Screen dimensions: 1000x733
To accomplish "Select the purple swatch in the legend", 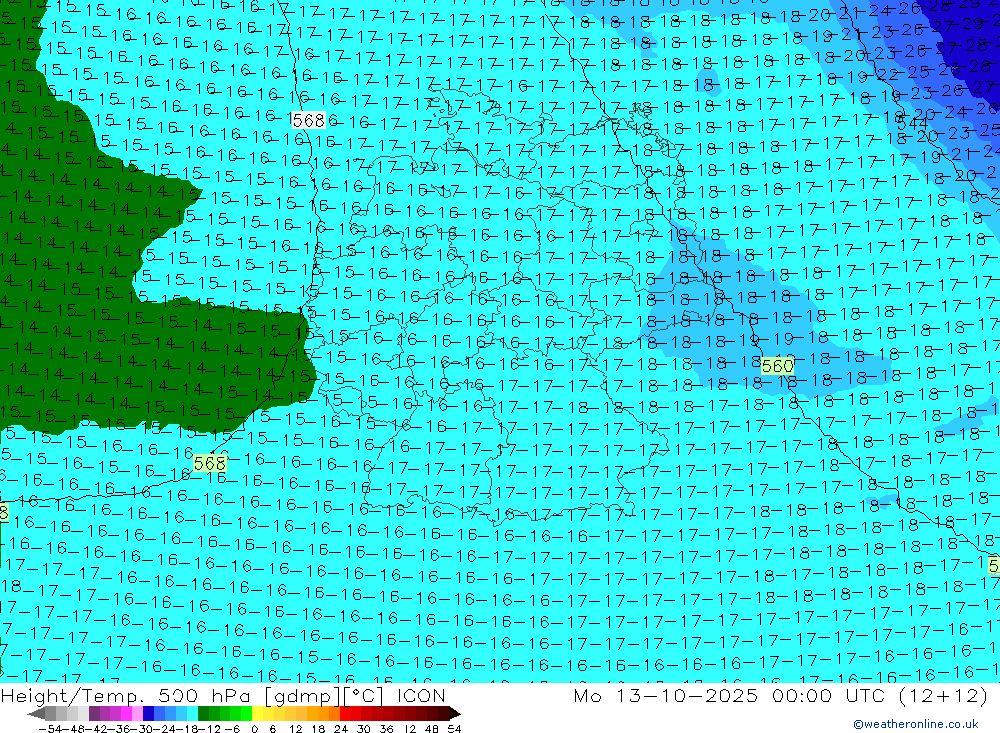I will coord(105,714).
